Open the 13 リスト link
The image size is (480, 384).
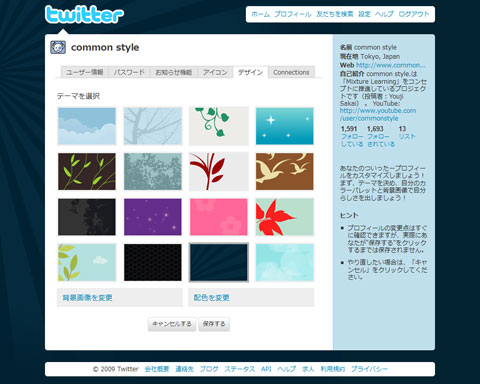[x=407, y=133]
